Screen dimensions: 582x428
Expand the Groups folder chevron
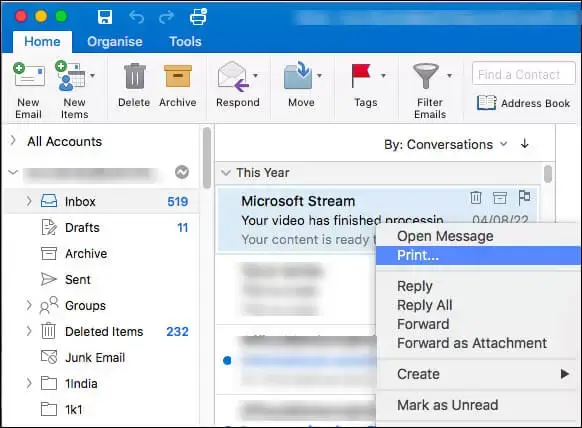(29, 305)
